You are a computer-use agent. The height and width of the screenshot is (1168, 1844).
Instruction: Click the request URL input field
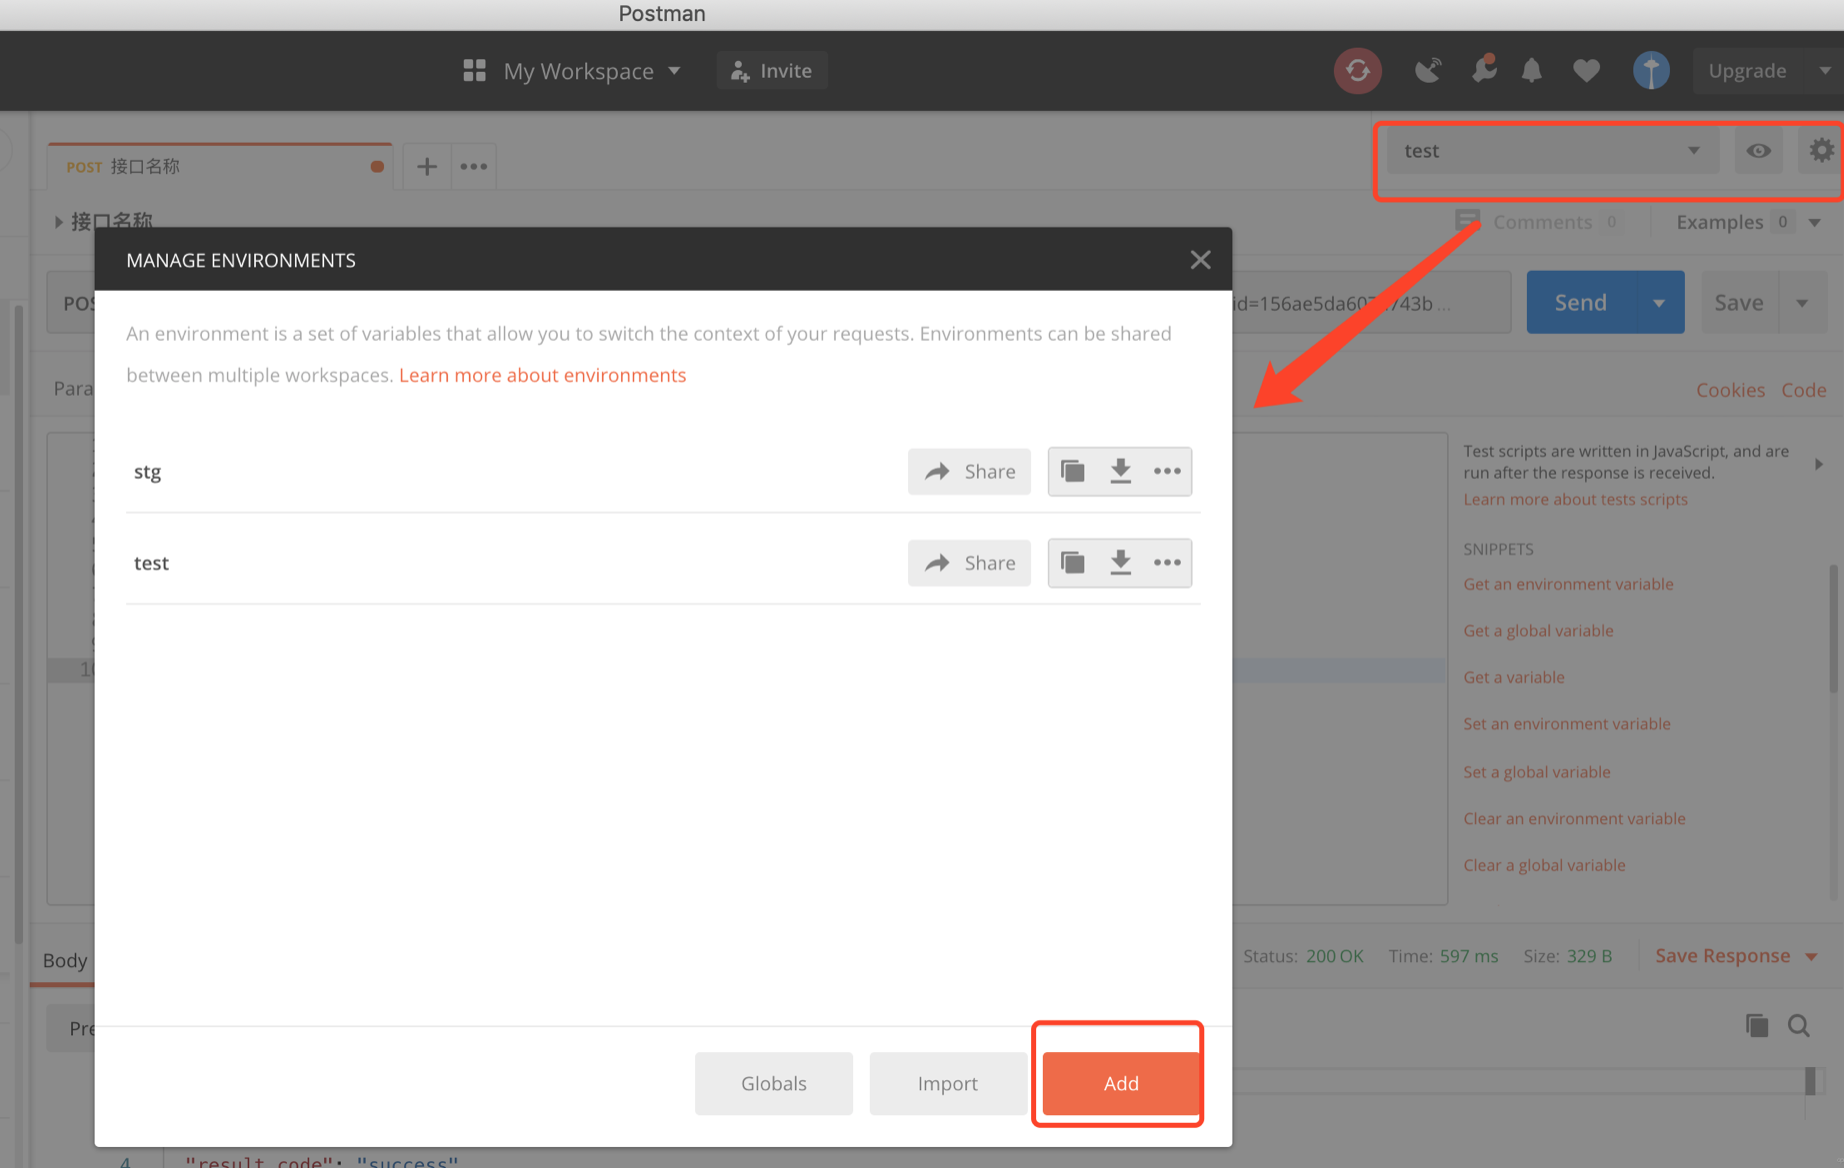click(x=1370, y=303)
